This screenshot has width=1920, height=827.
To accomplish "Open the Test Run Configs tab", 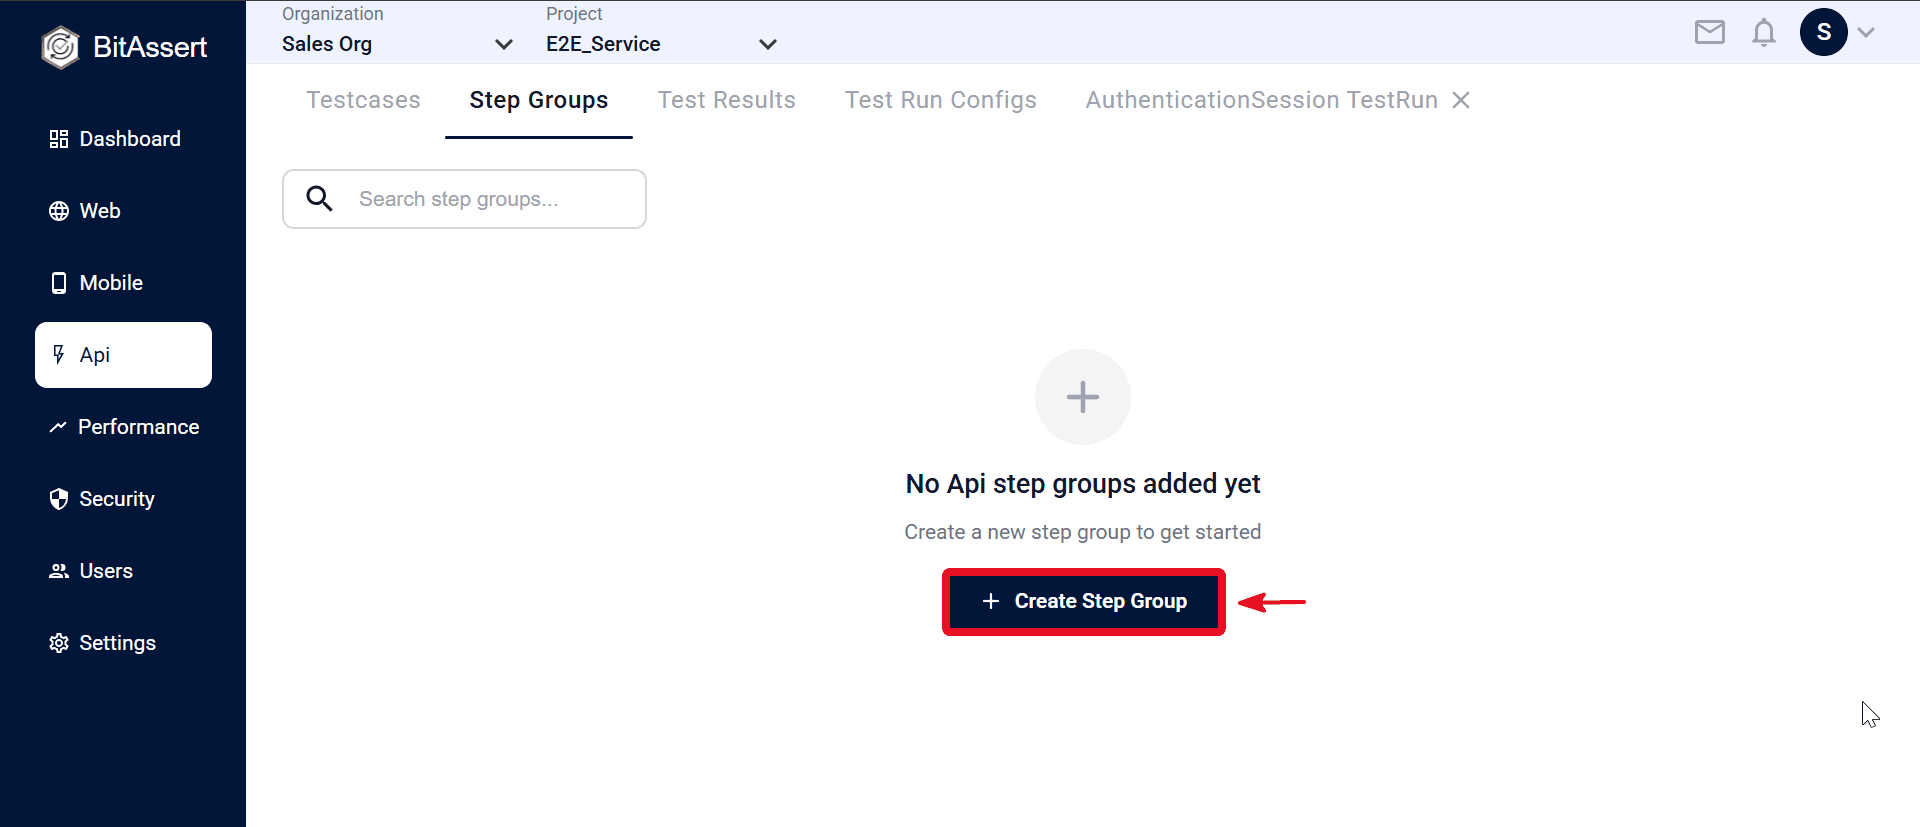I will (941, 100).
